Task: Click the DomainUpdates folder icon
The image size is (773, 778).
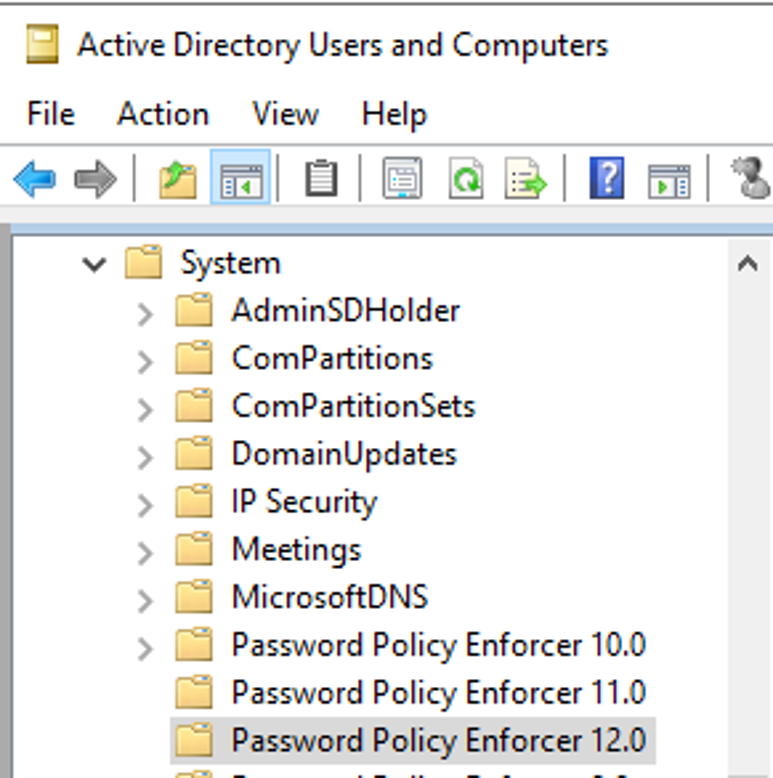Action: point(194,453)
